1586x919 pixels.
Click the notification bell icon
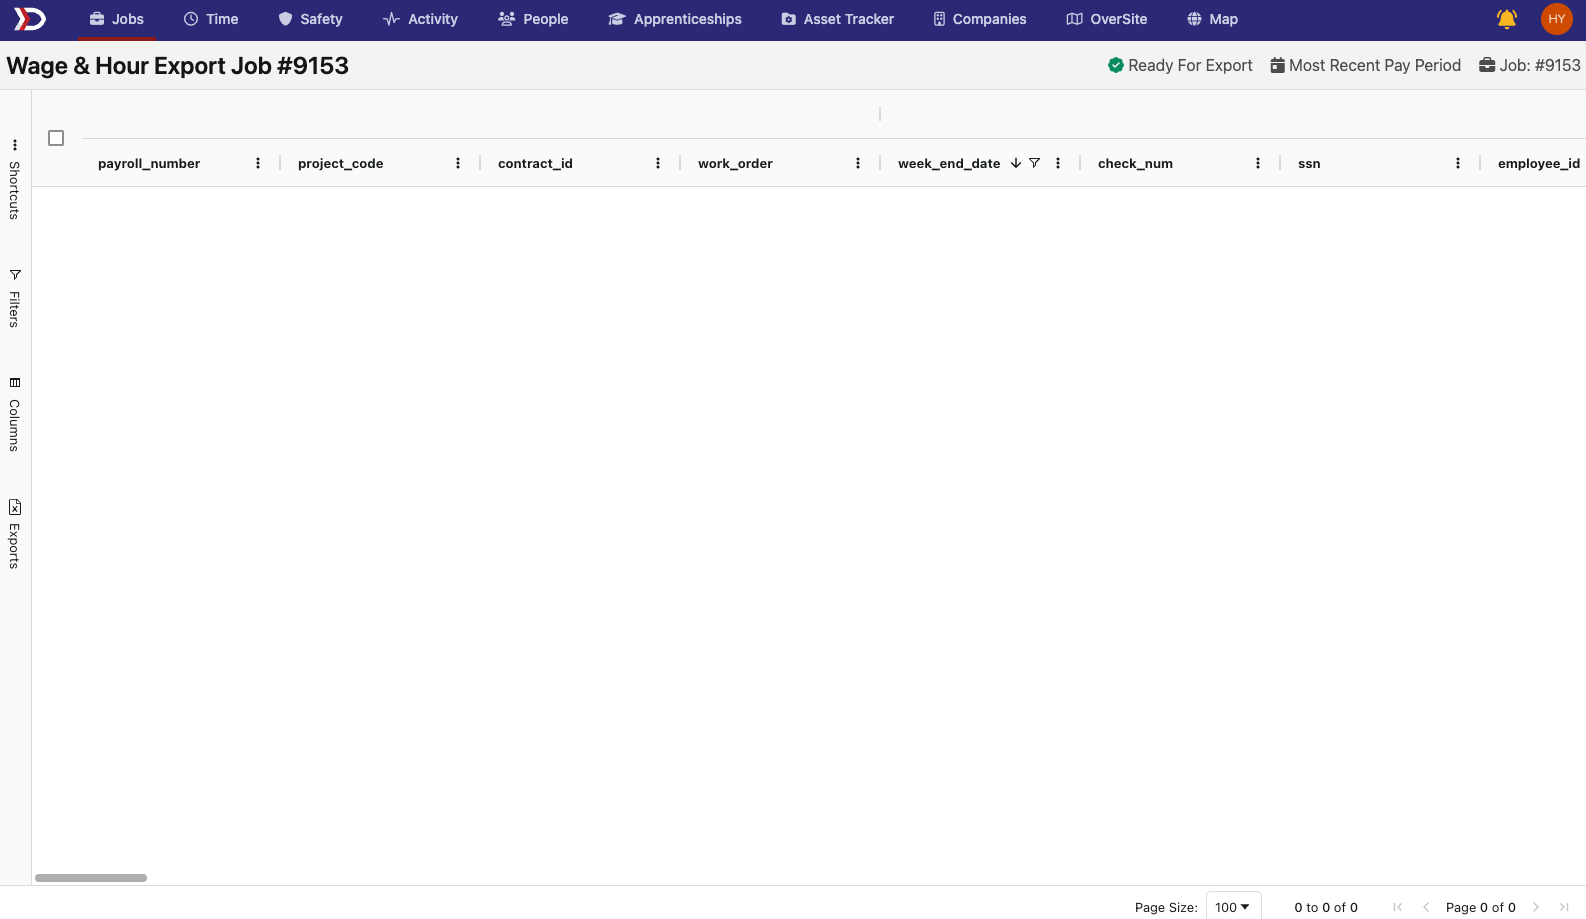pos(1507,19)
